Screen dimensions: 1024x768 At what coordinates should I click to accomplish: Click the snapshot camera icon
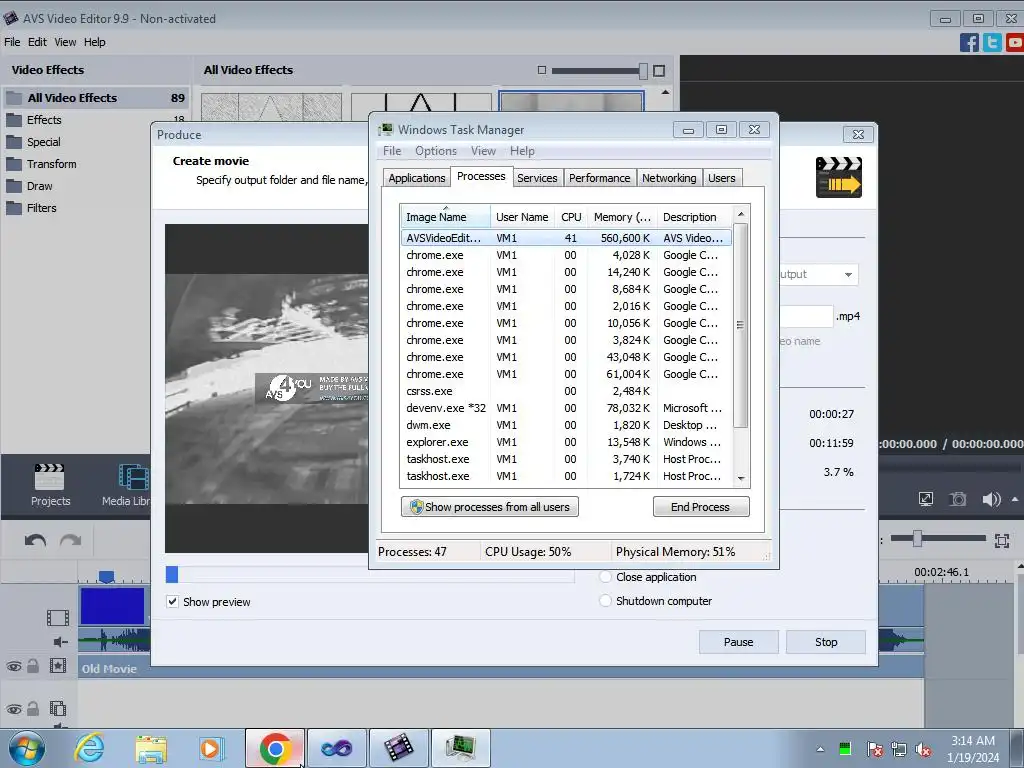[x=957, y=500]
